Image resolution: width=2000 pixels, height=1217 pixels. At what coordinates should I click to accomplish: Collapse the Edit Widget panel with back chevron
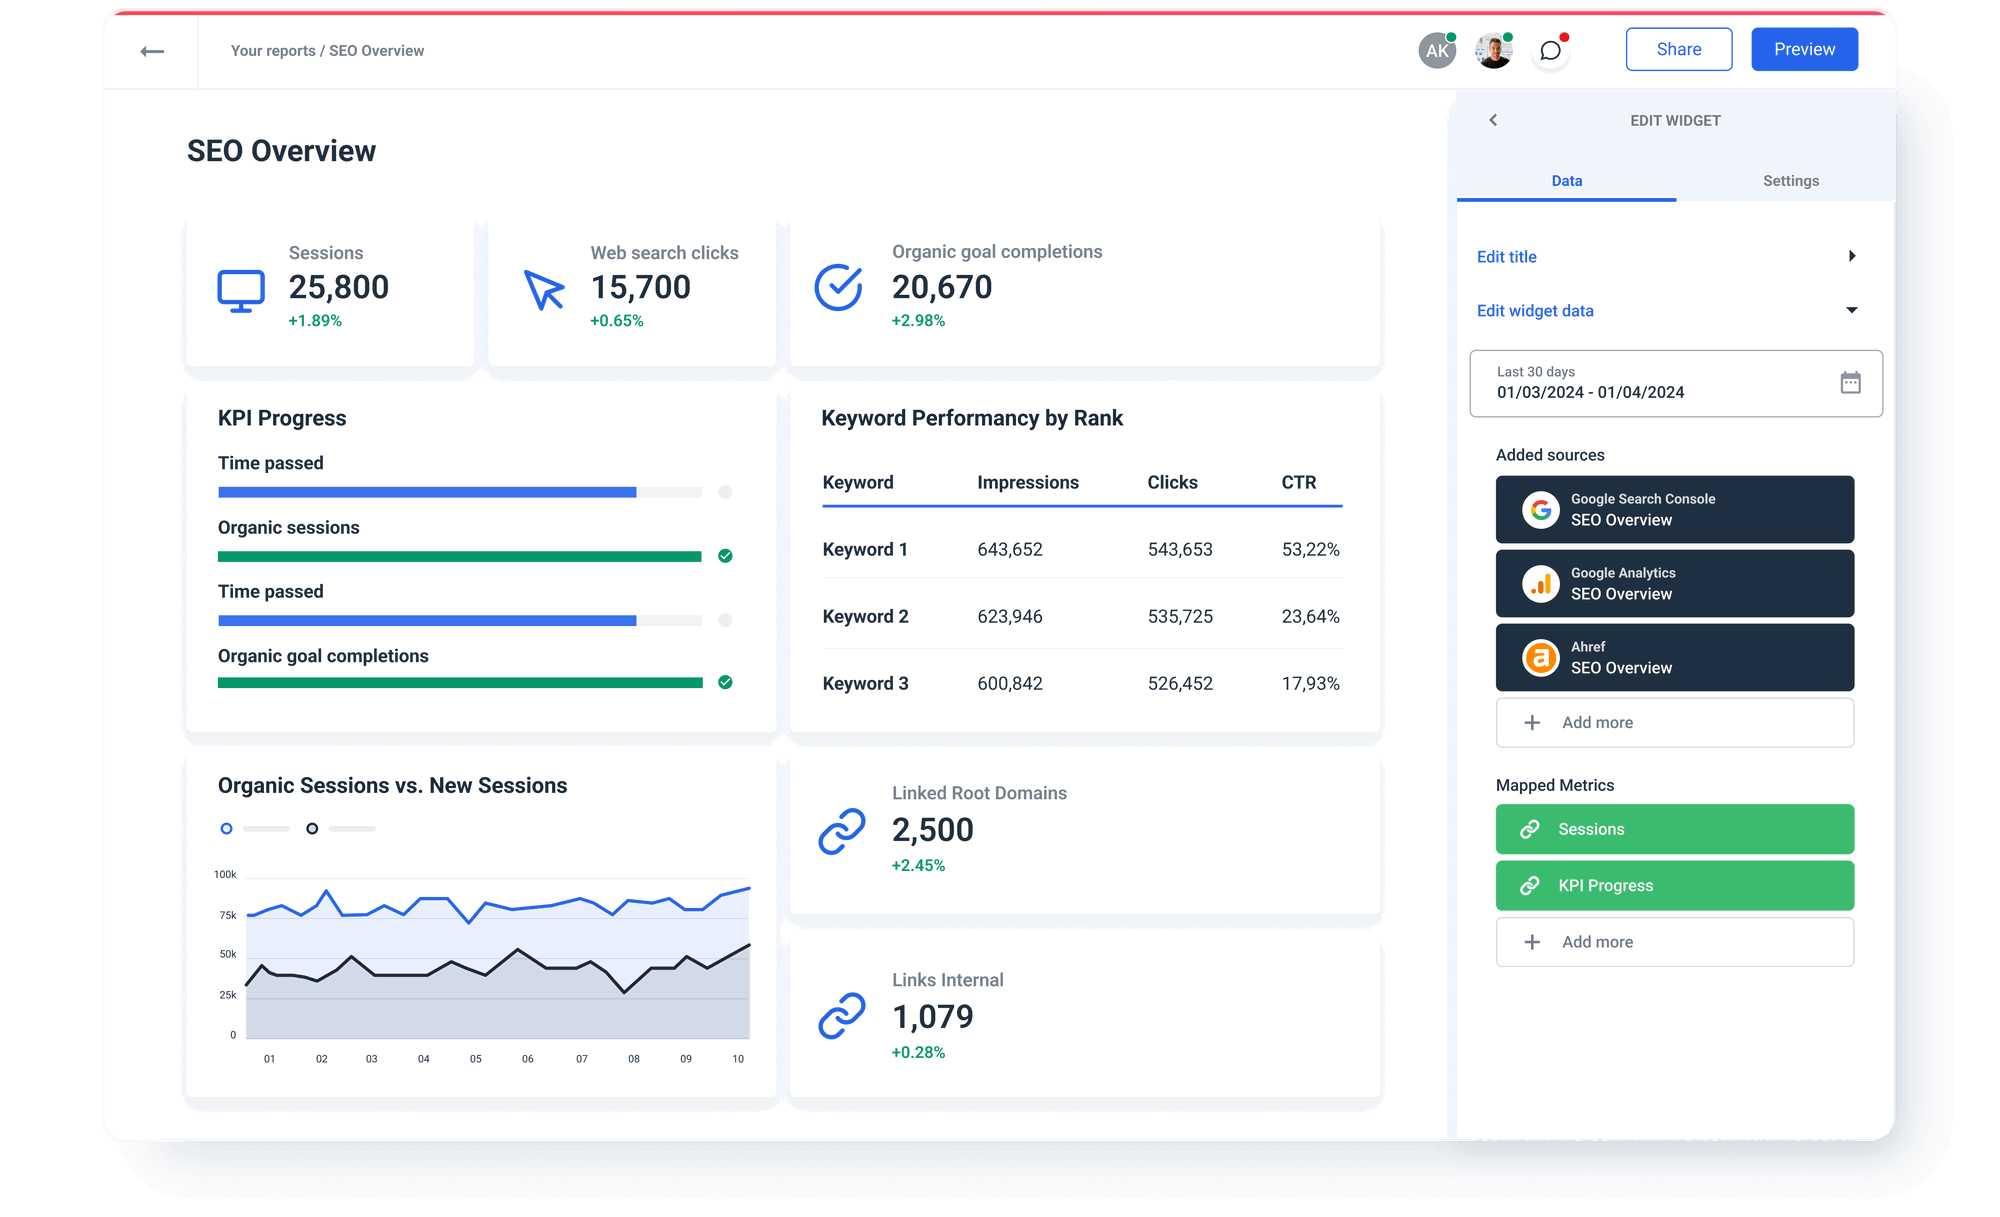1493,120
